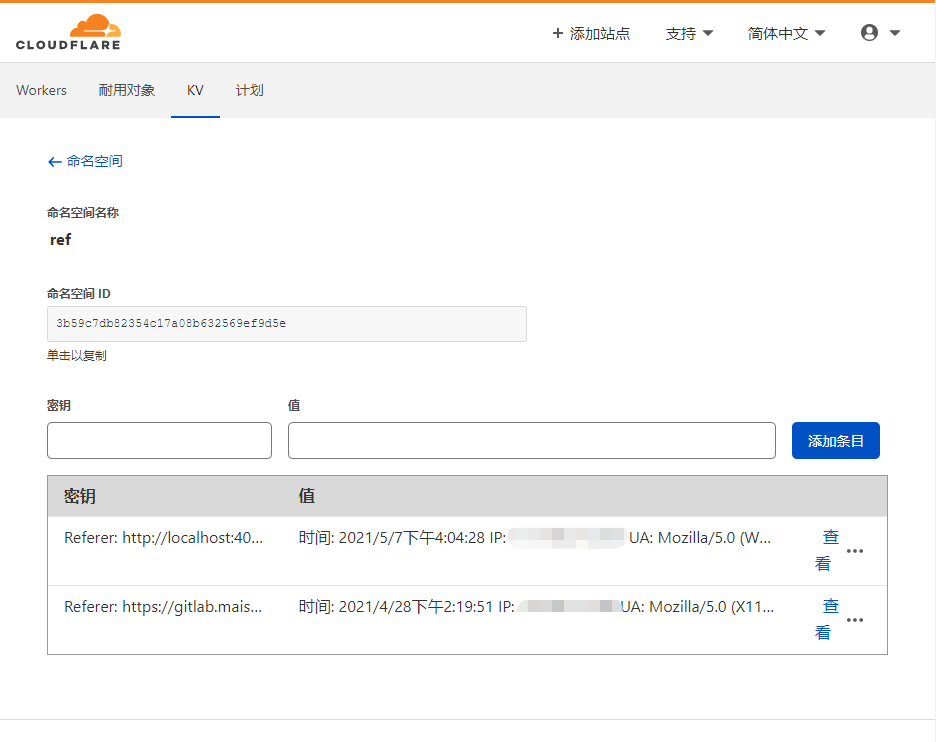Screen dimensions: 936x742
Task: Go back via 命名空间 link
Action: point(94,161)
